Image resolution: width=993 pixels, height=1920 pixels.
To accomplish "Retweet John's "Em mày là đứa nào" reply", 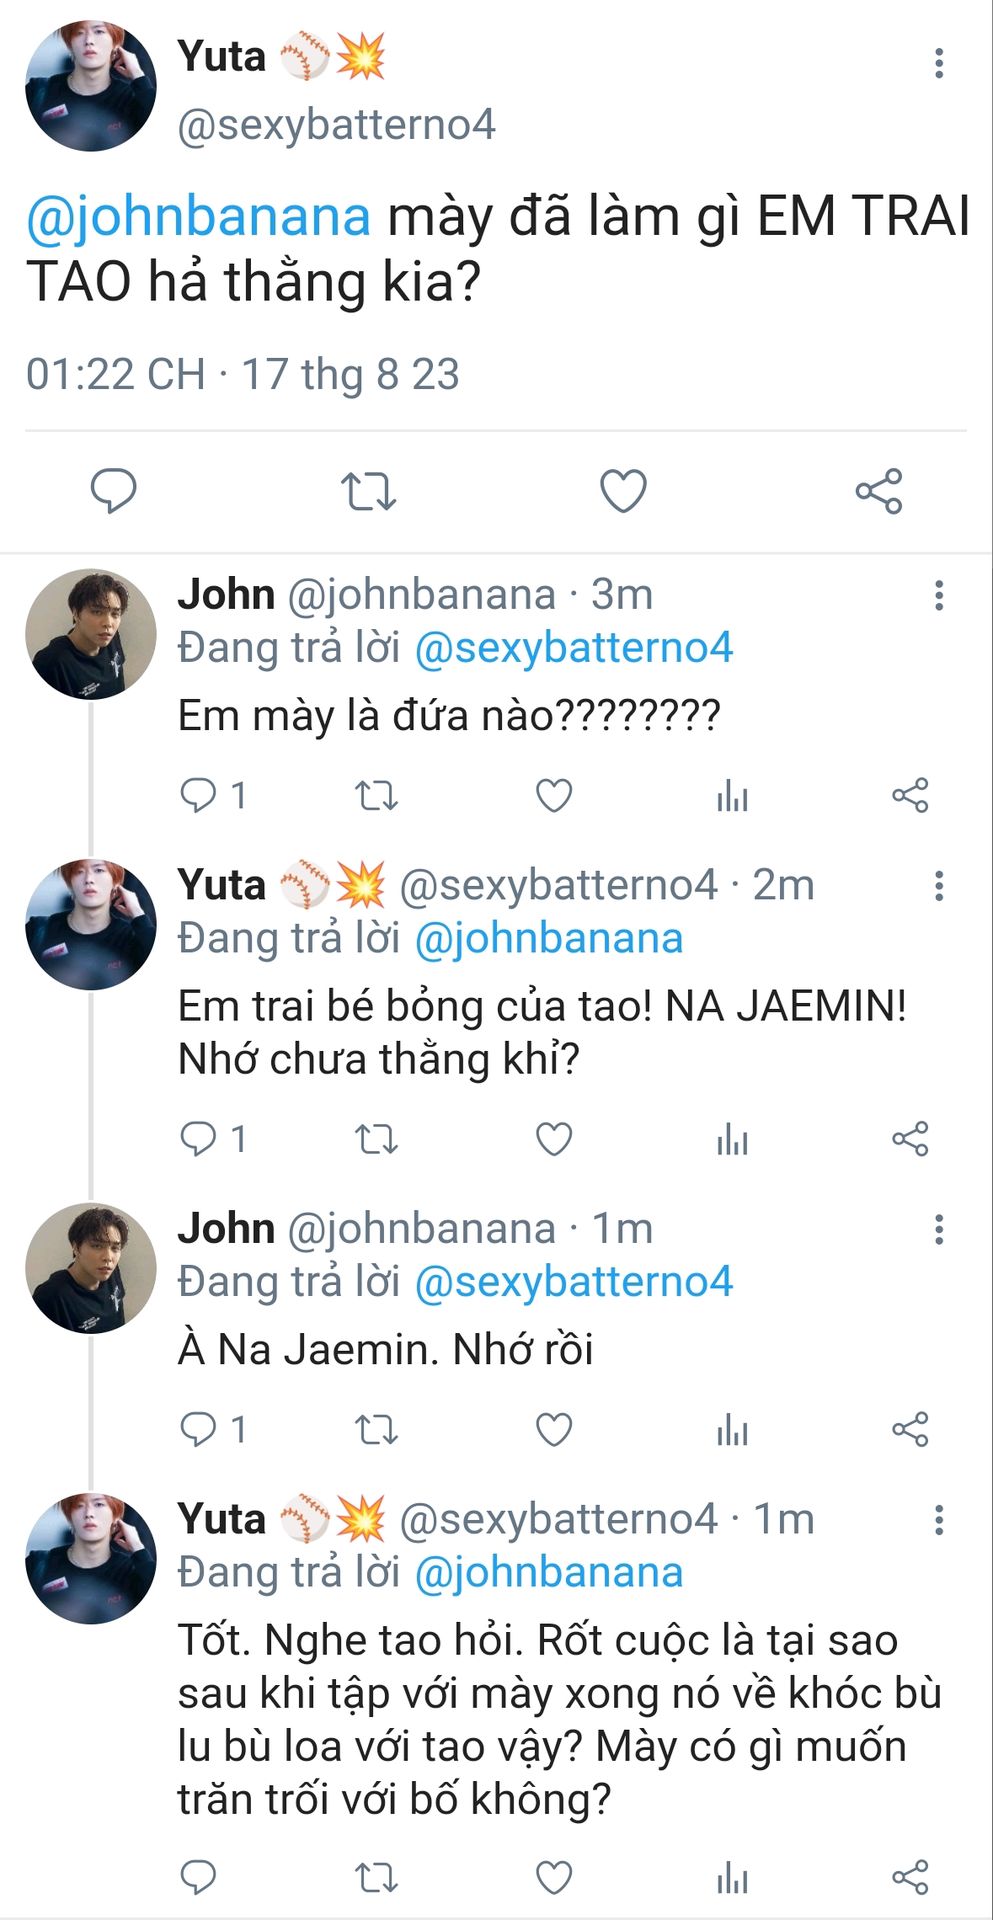I will coord(377,796).
